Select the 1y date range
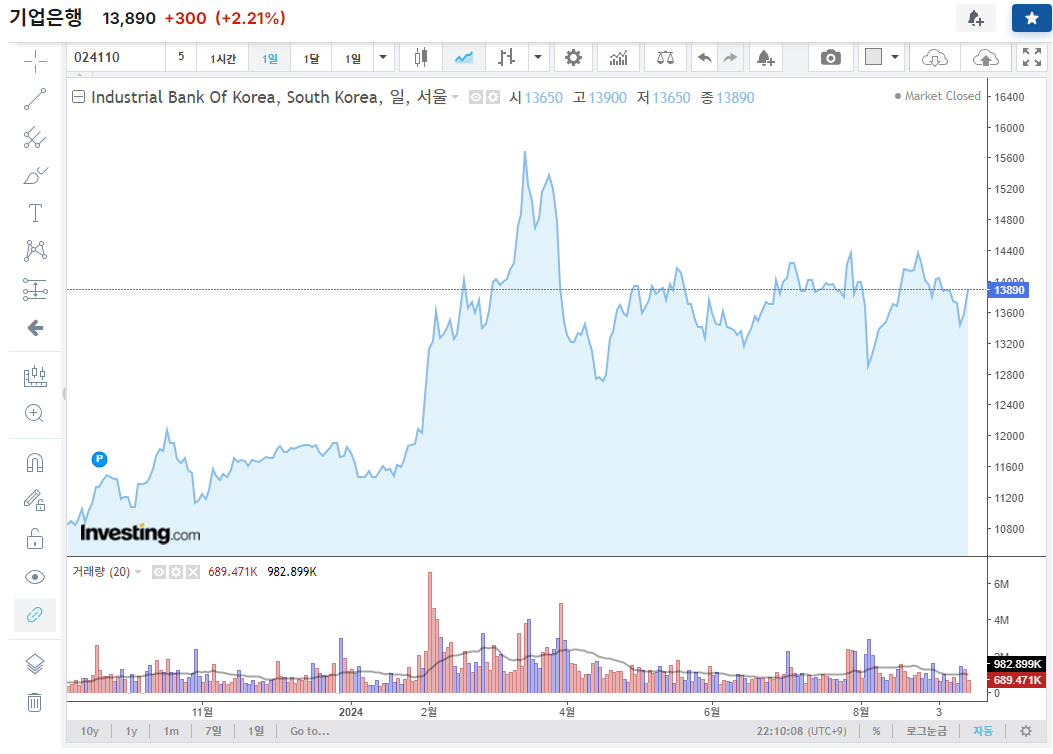This screenshot has height=754, width=1053. tap(131, 731)
